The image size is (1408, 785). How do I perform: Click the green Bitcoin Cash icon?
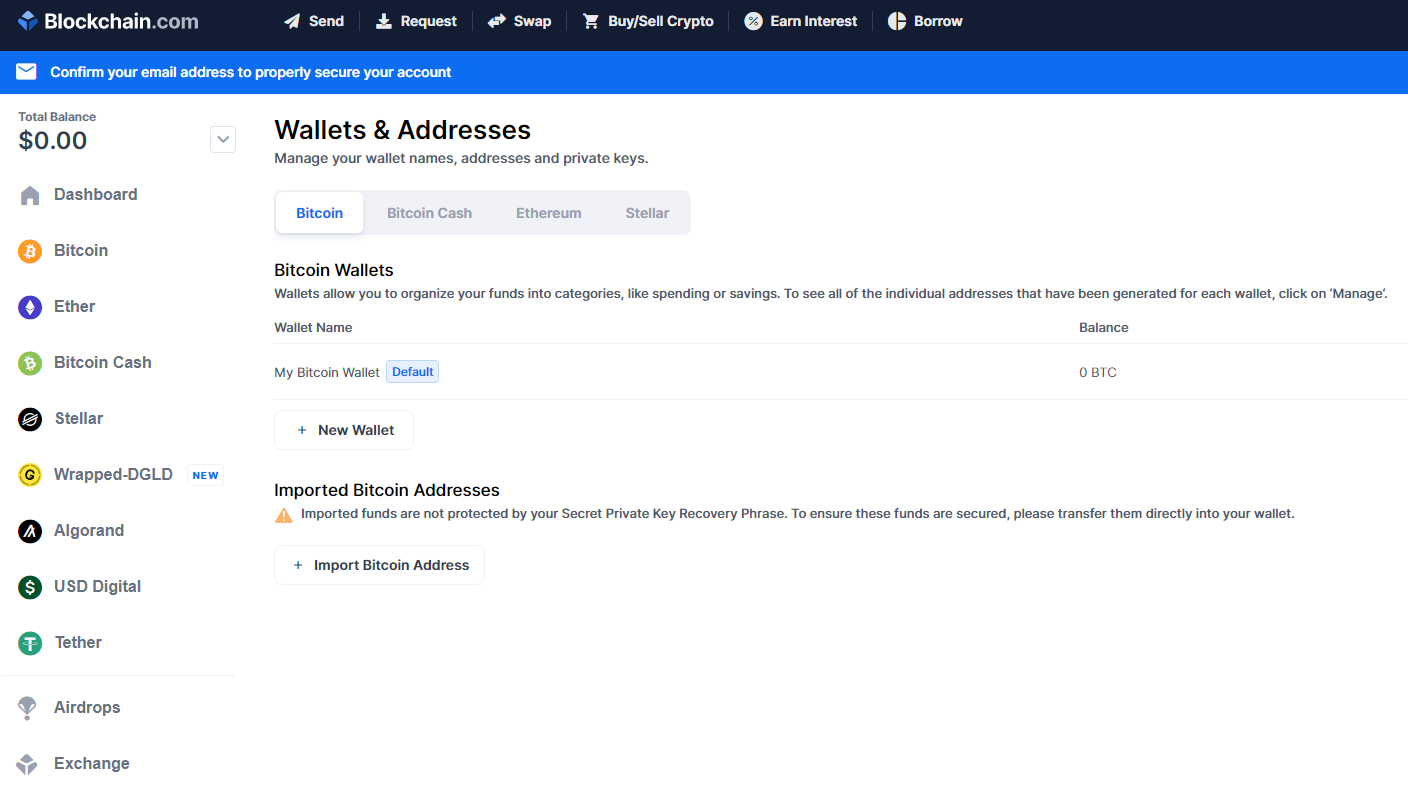tap(30, 363)
